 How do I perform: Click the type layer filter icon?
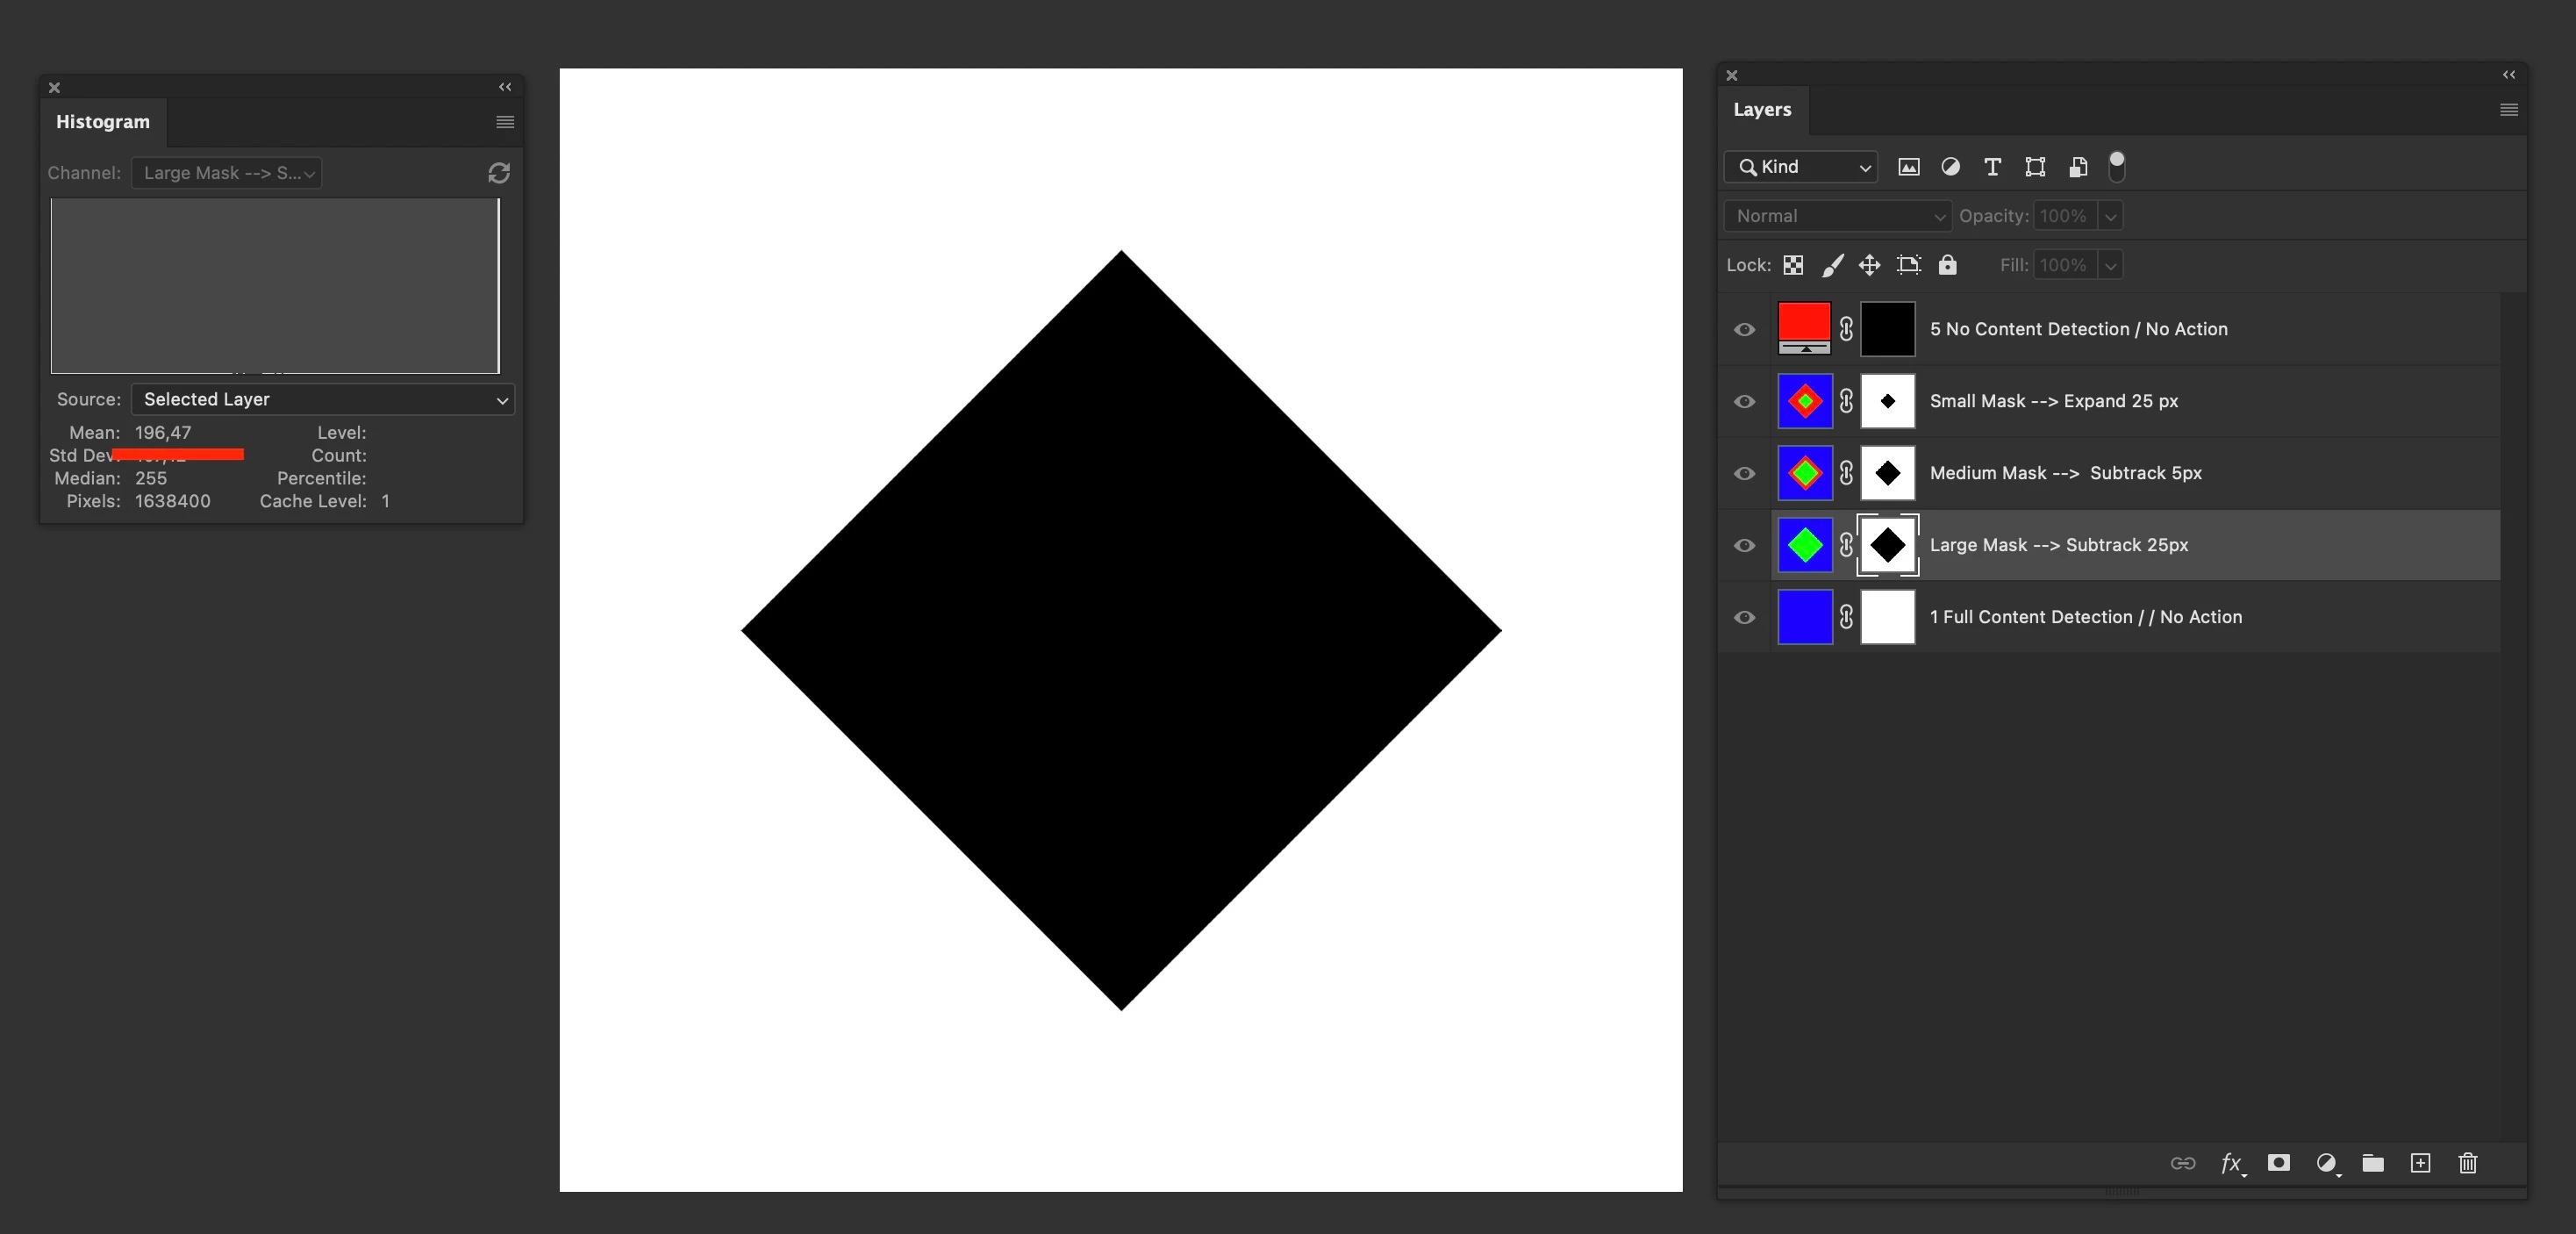(x=1992, y=167)
